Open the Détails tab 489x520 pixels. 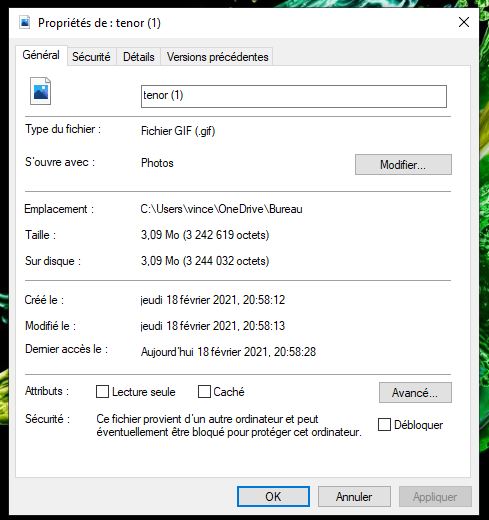(x=139, y=57)
